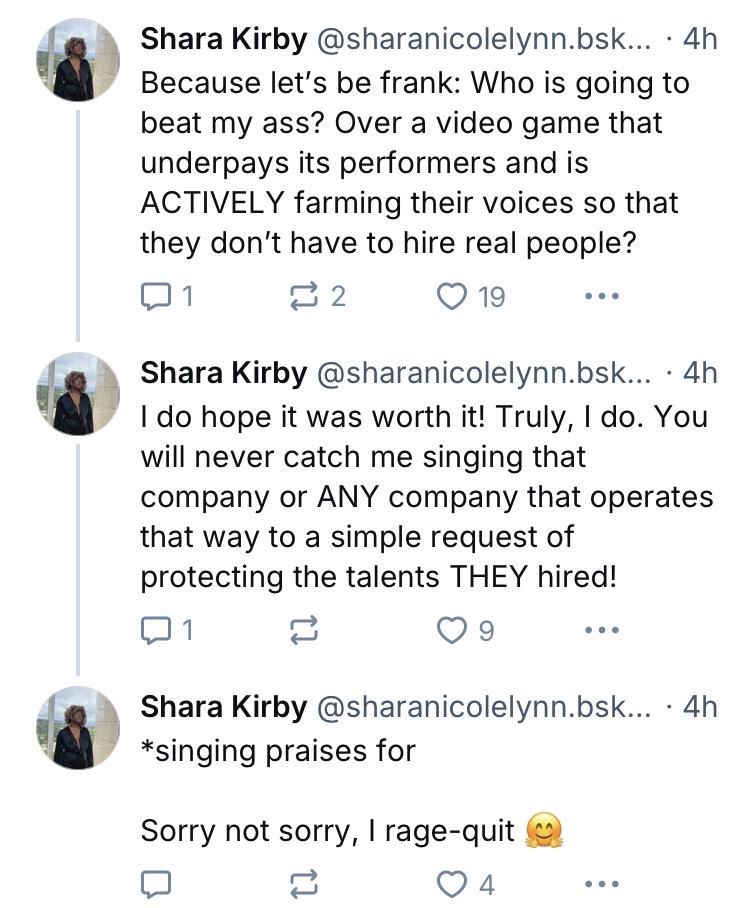Visit Shara Kirby profile from first post name
Viewport: 750px width, 908px height.
coord(224,40)
